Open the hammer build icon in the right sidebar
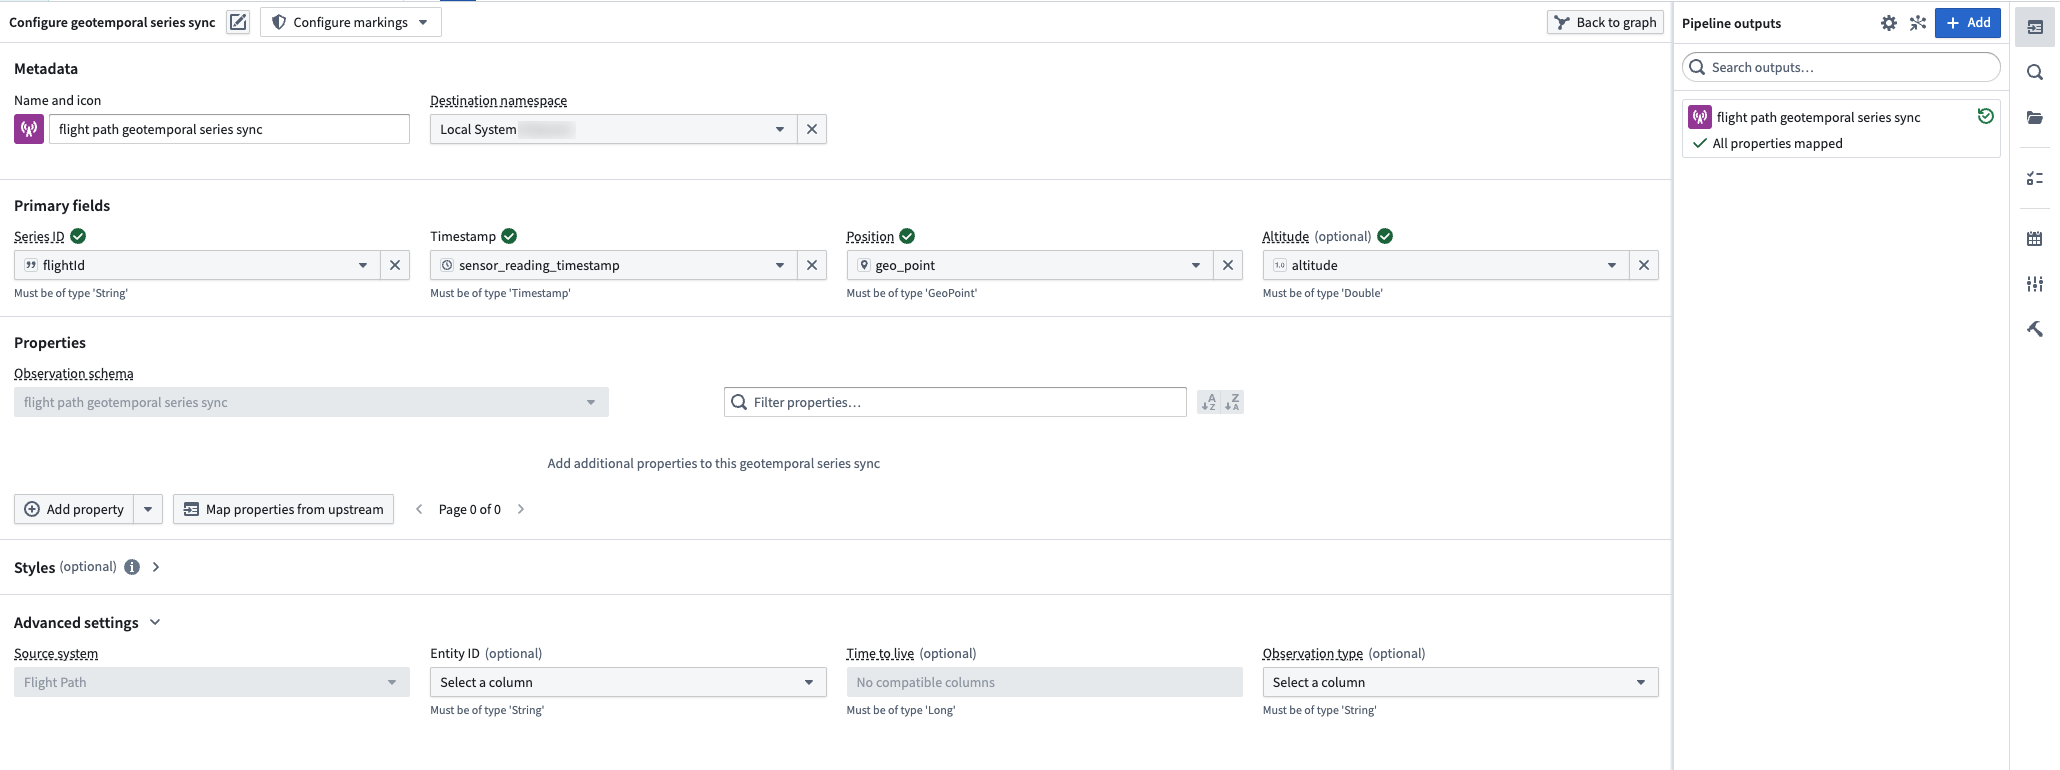2060x770 pixels. coord(2034,329)
